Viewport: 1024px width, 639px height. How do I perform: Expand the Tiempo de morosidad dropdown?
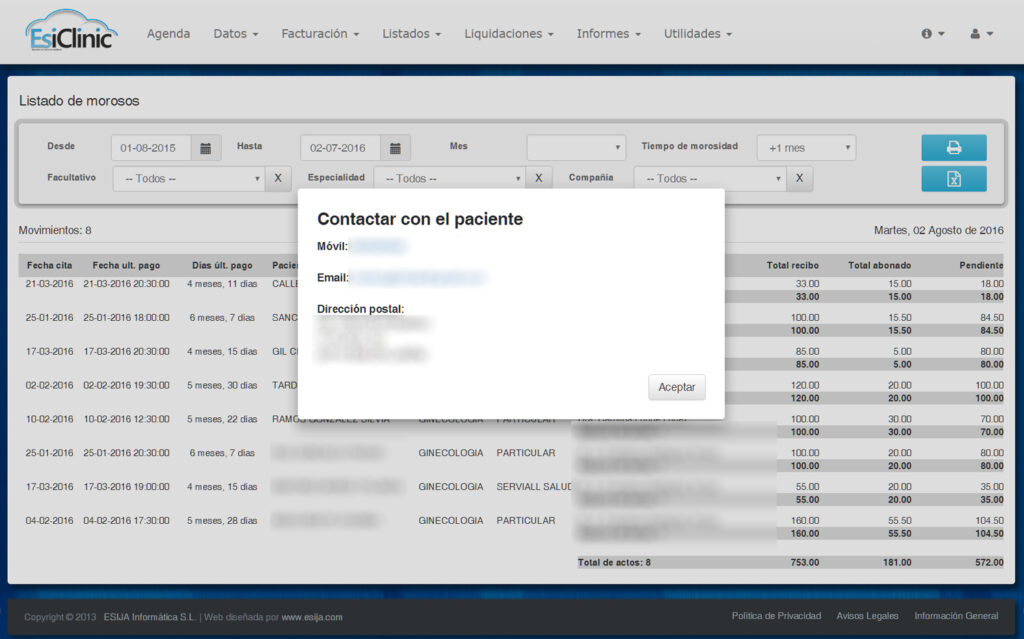[806, 148]
